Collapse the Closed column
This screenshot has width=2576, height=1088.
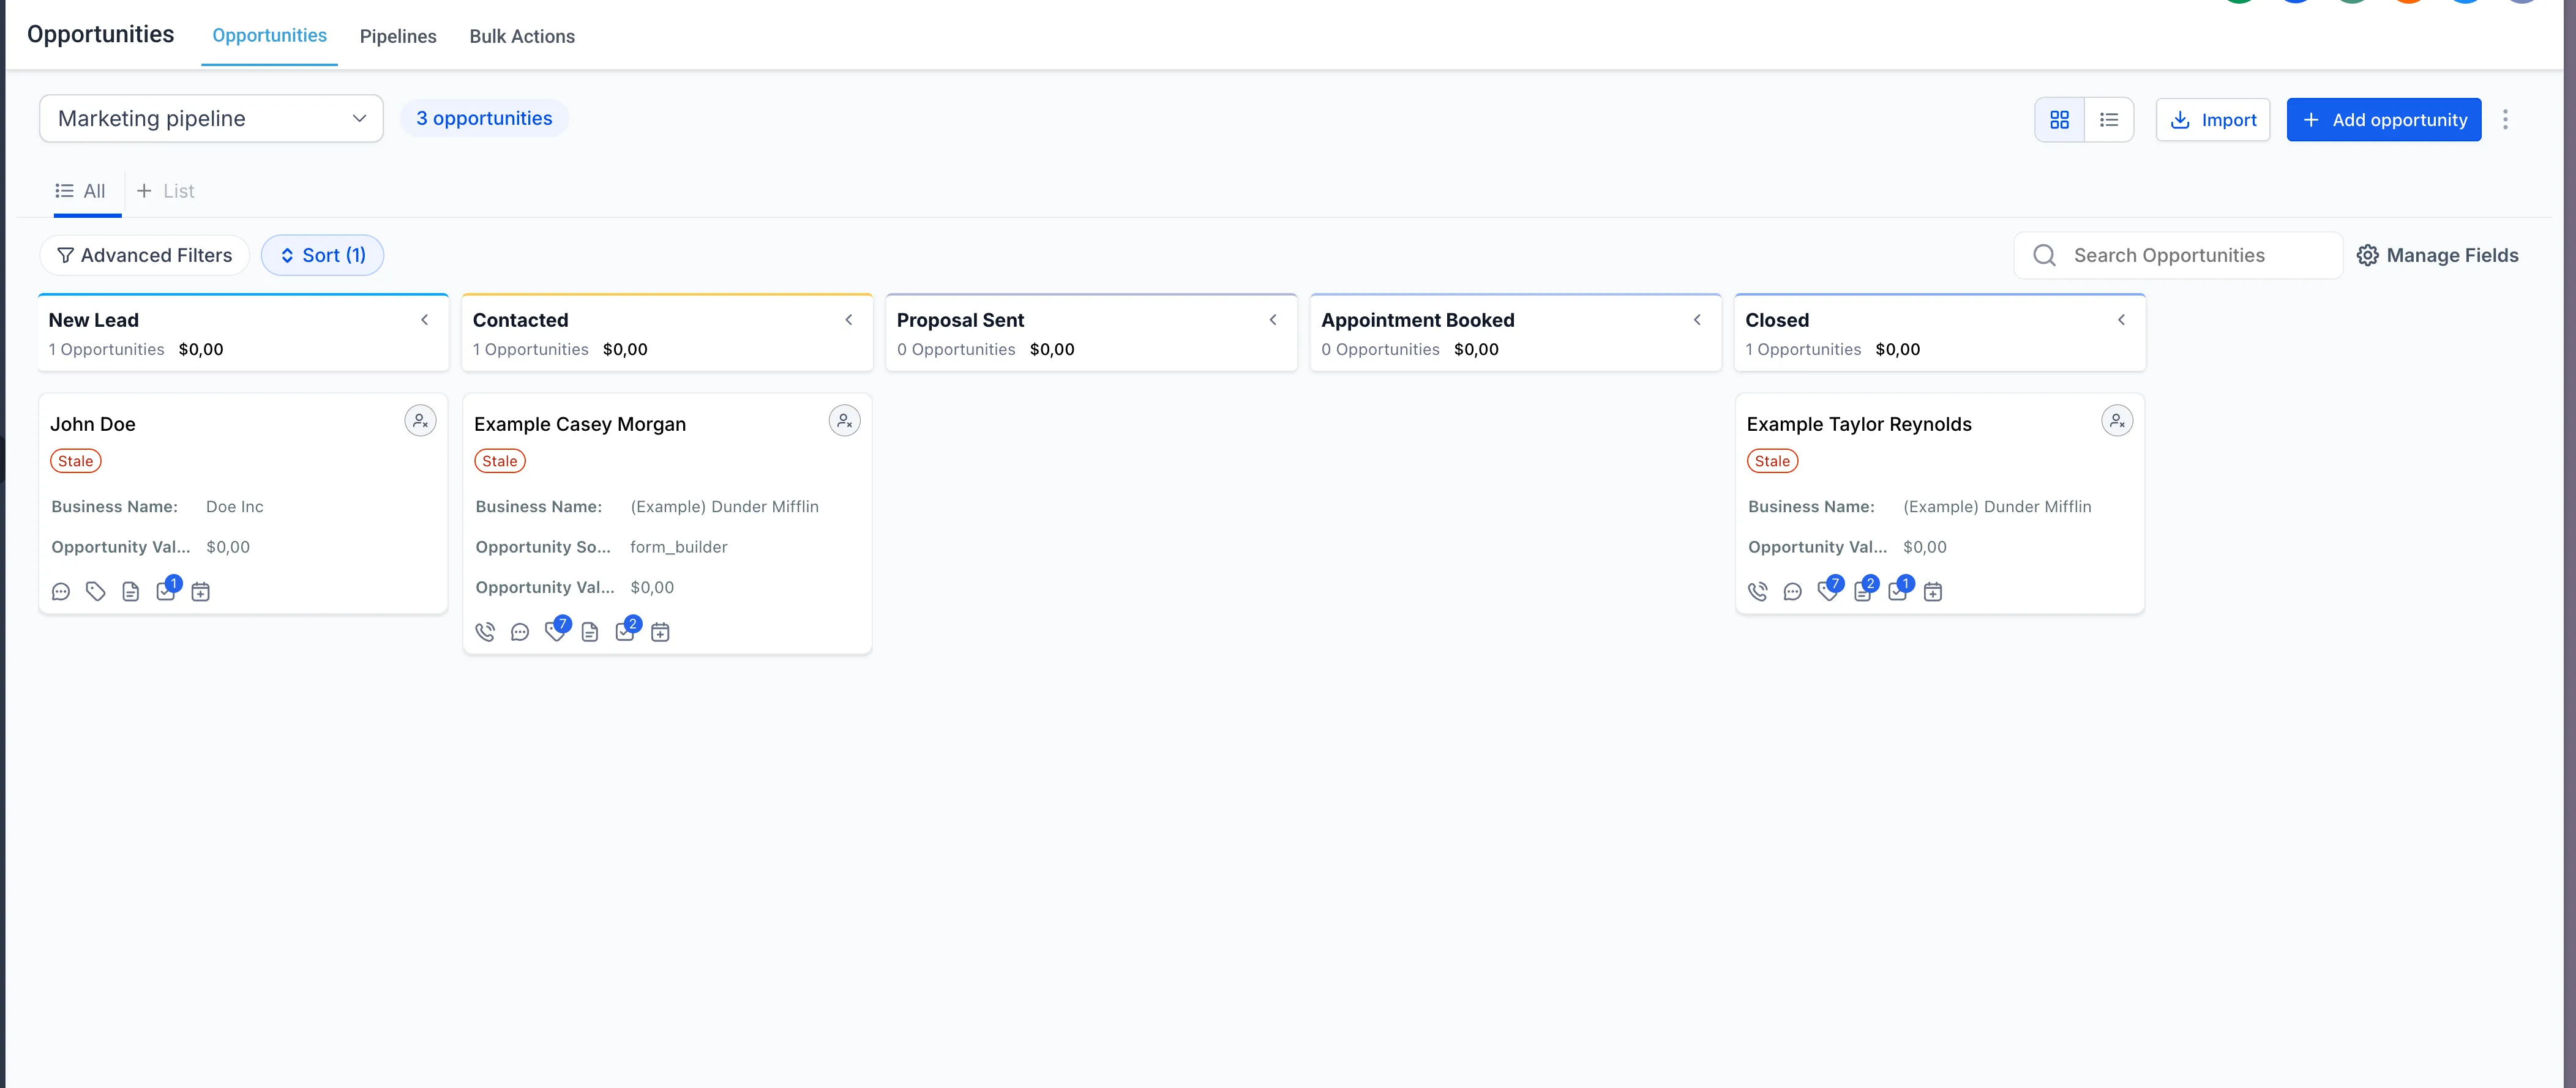pos(2121,319)
